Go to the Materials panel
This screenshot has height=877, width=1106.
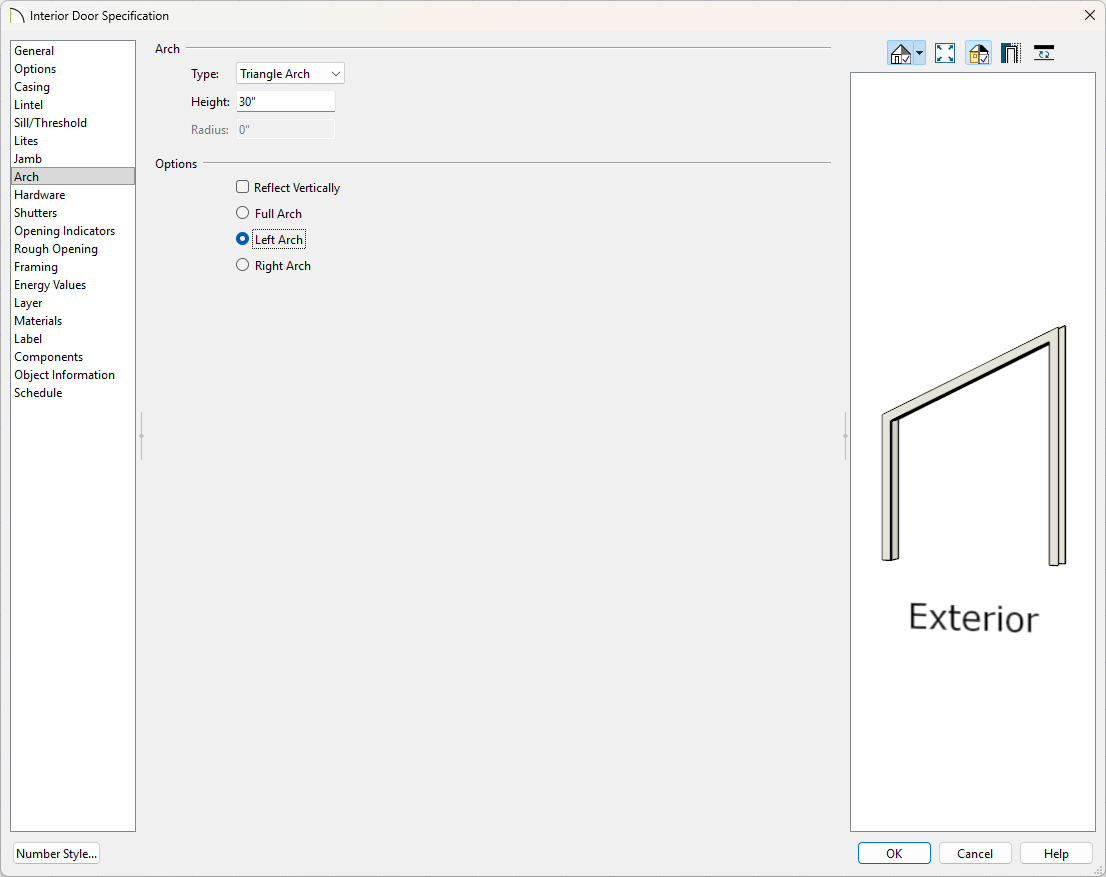click(x=38, y=321)
